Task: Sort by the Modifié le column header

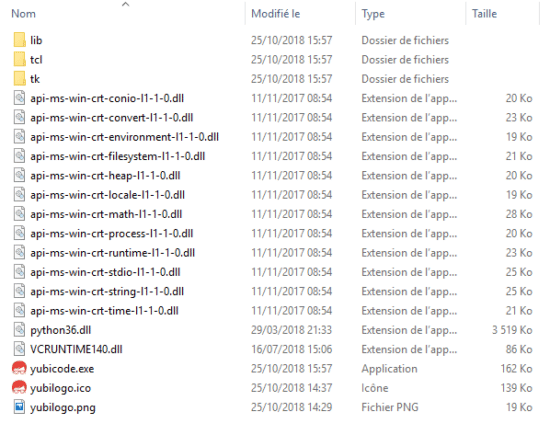Action: tap(276, 14)
